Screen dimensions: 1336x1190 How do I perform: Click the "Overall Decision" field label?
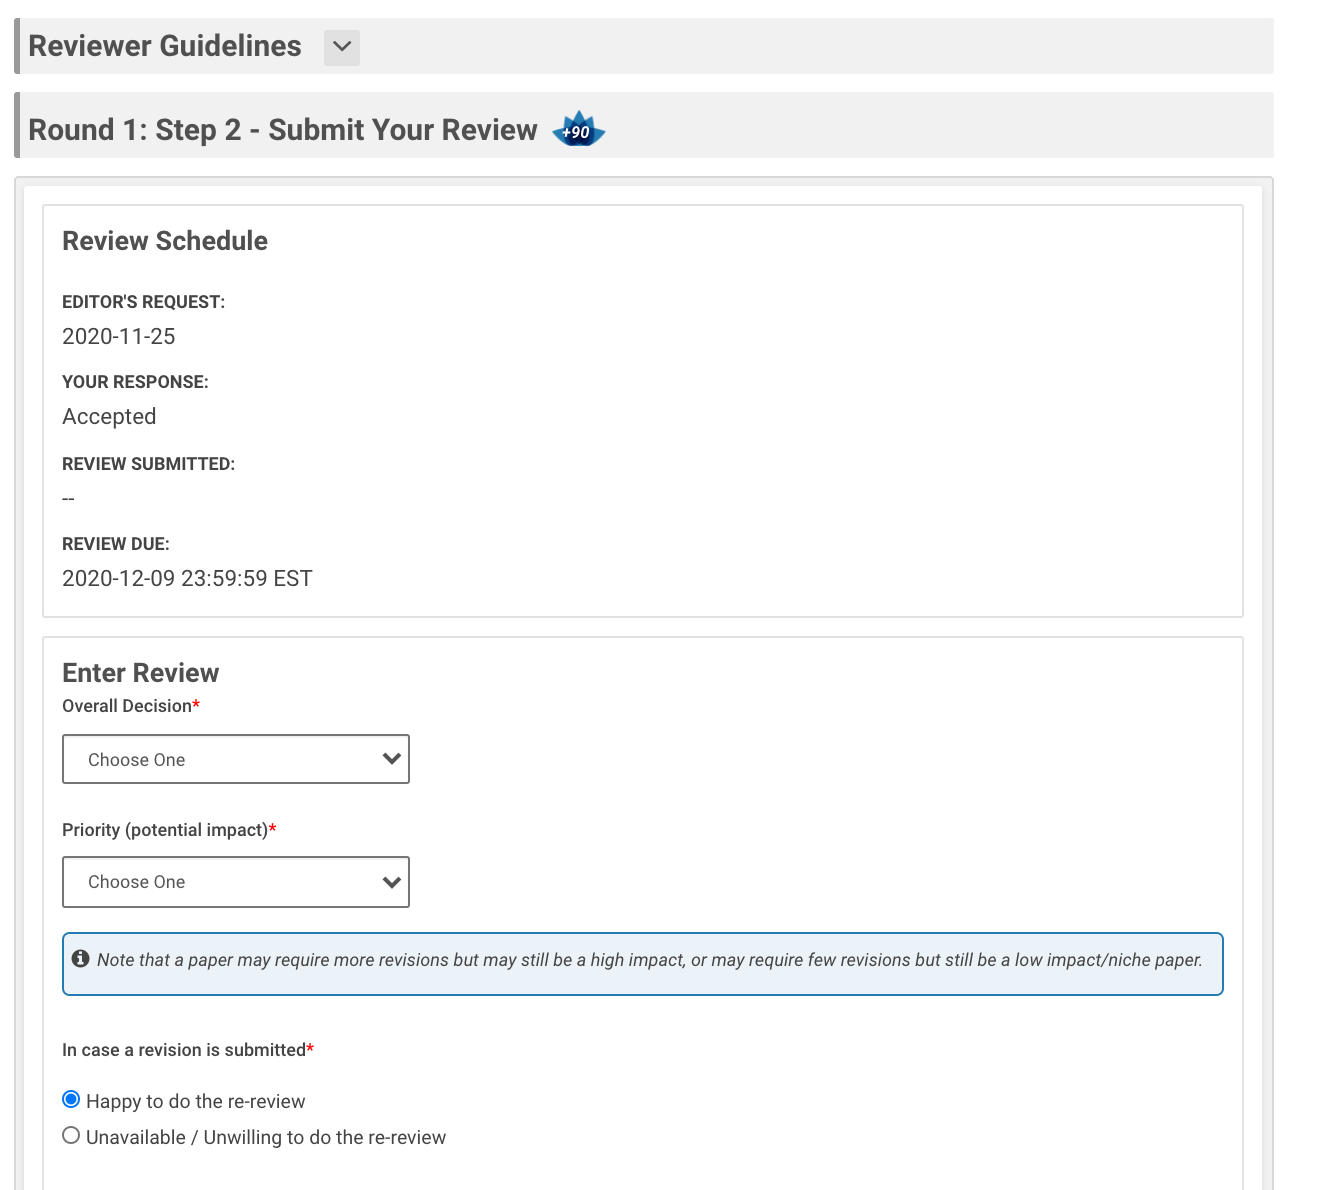[127, 706]
